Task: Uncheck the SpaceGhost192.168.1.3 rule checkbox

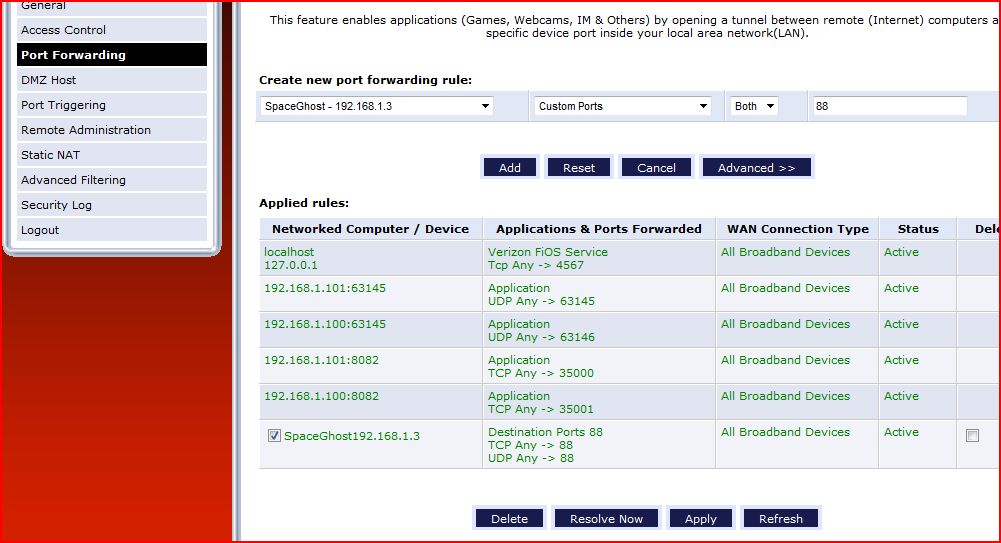Action: coord(274,436)
